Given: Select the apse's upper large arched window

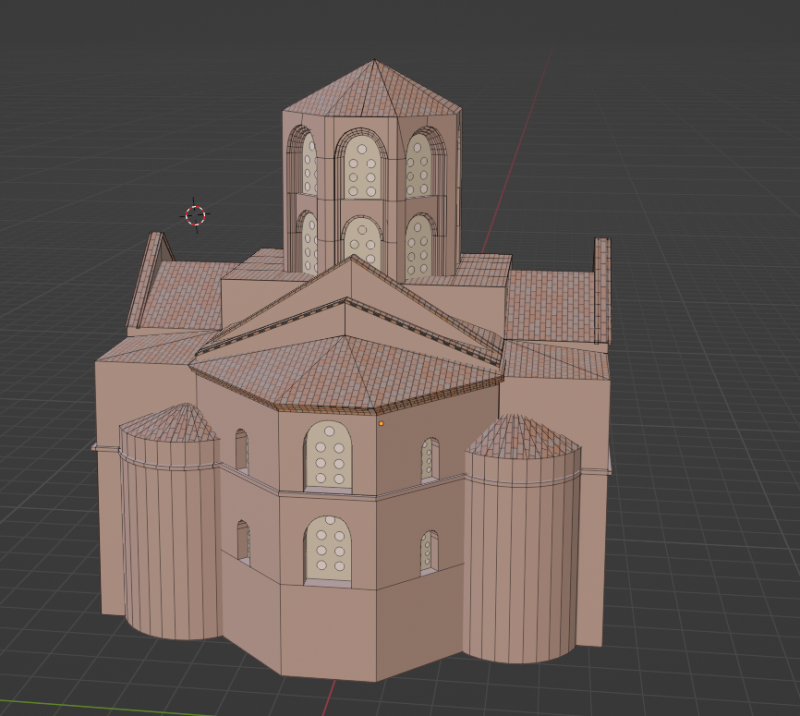Looking at the screenshot, I should click(x=328, y=457).
